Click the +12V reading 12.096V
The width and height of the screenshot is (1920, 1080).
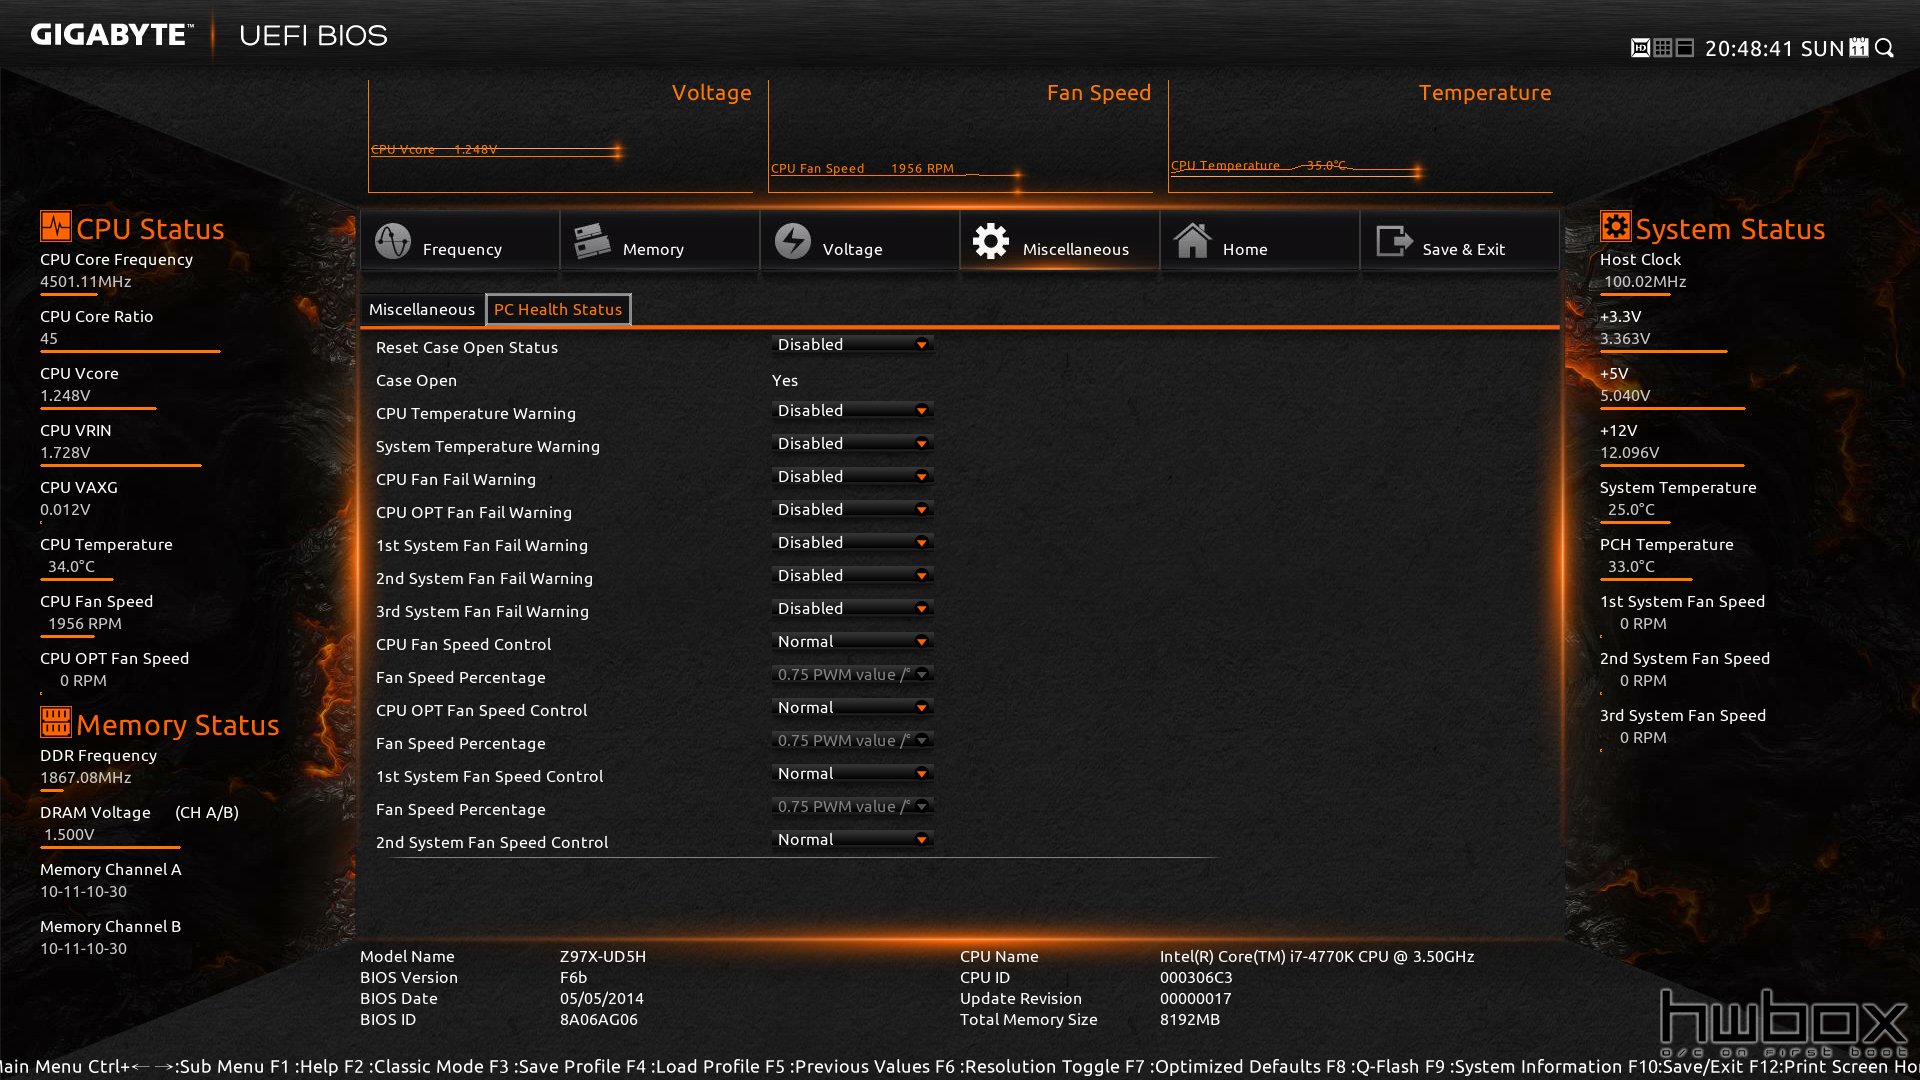[1629, 453]
